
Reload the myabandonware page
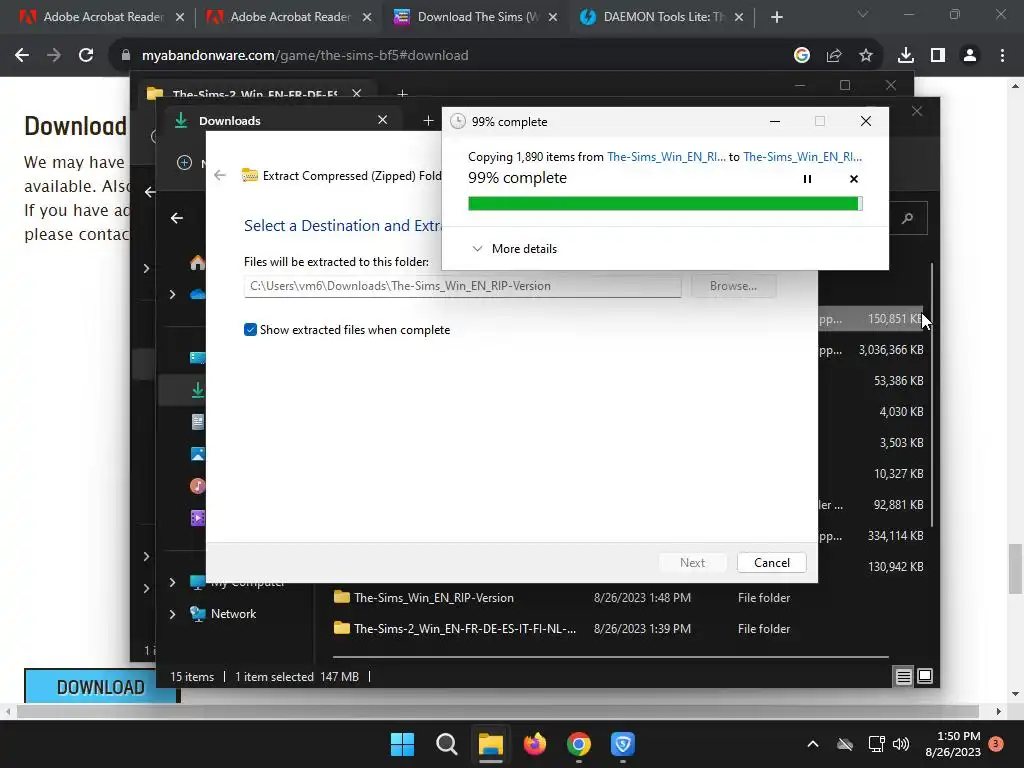(x=86, y=56)
